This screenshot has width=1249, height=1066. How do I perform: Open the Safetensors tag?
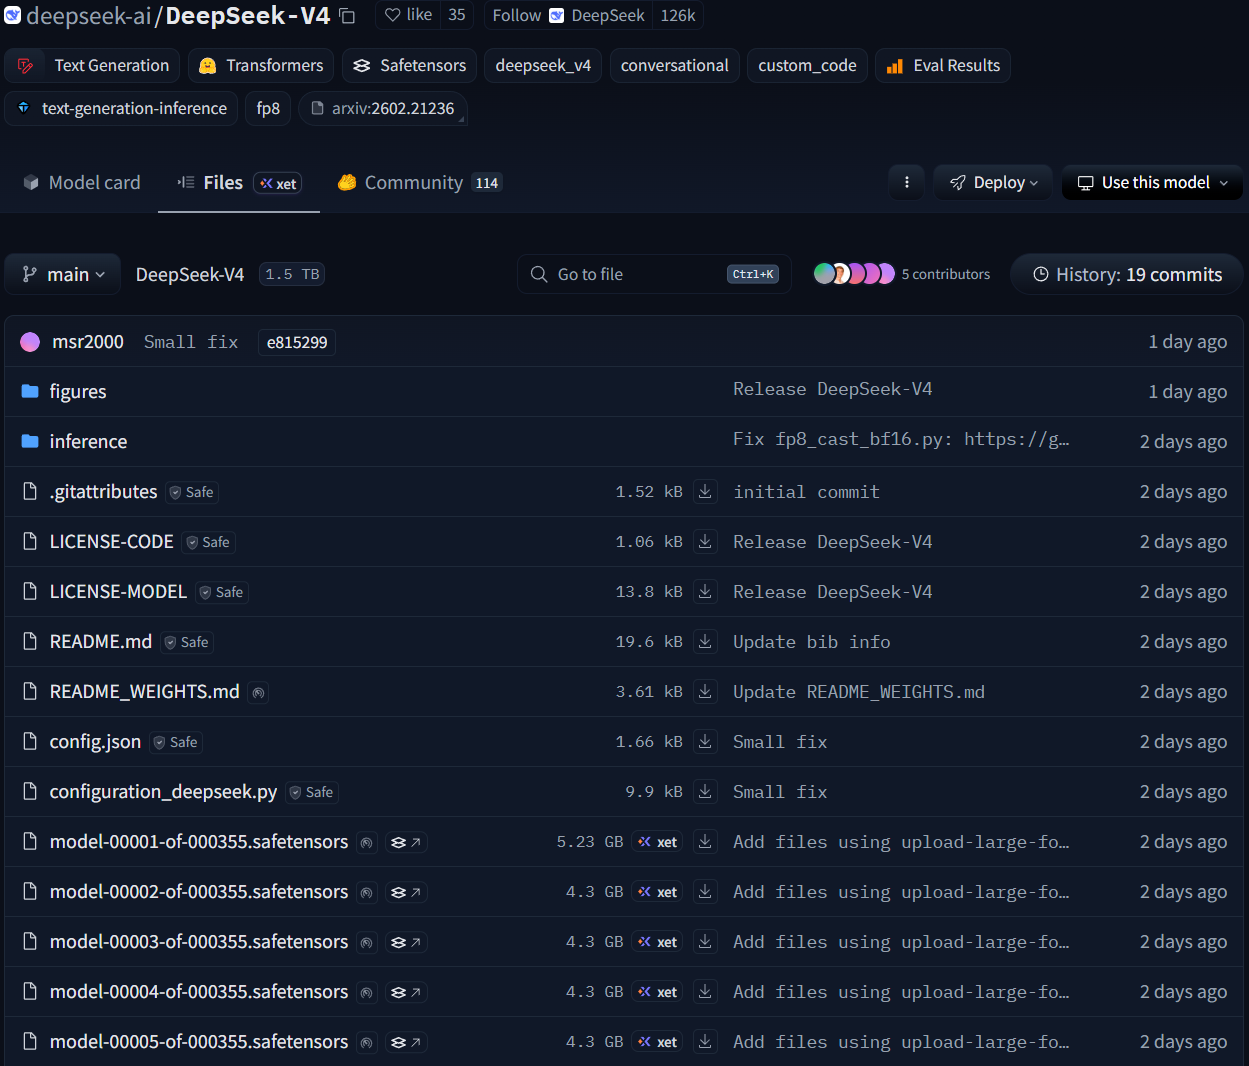point(410,65)
